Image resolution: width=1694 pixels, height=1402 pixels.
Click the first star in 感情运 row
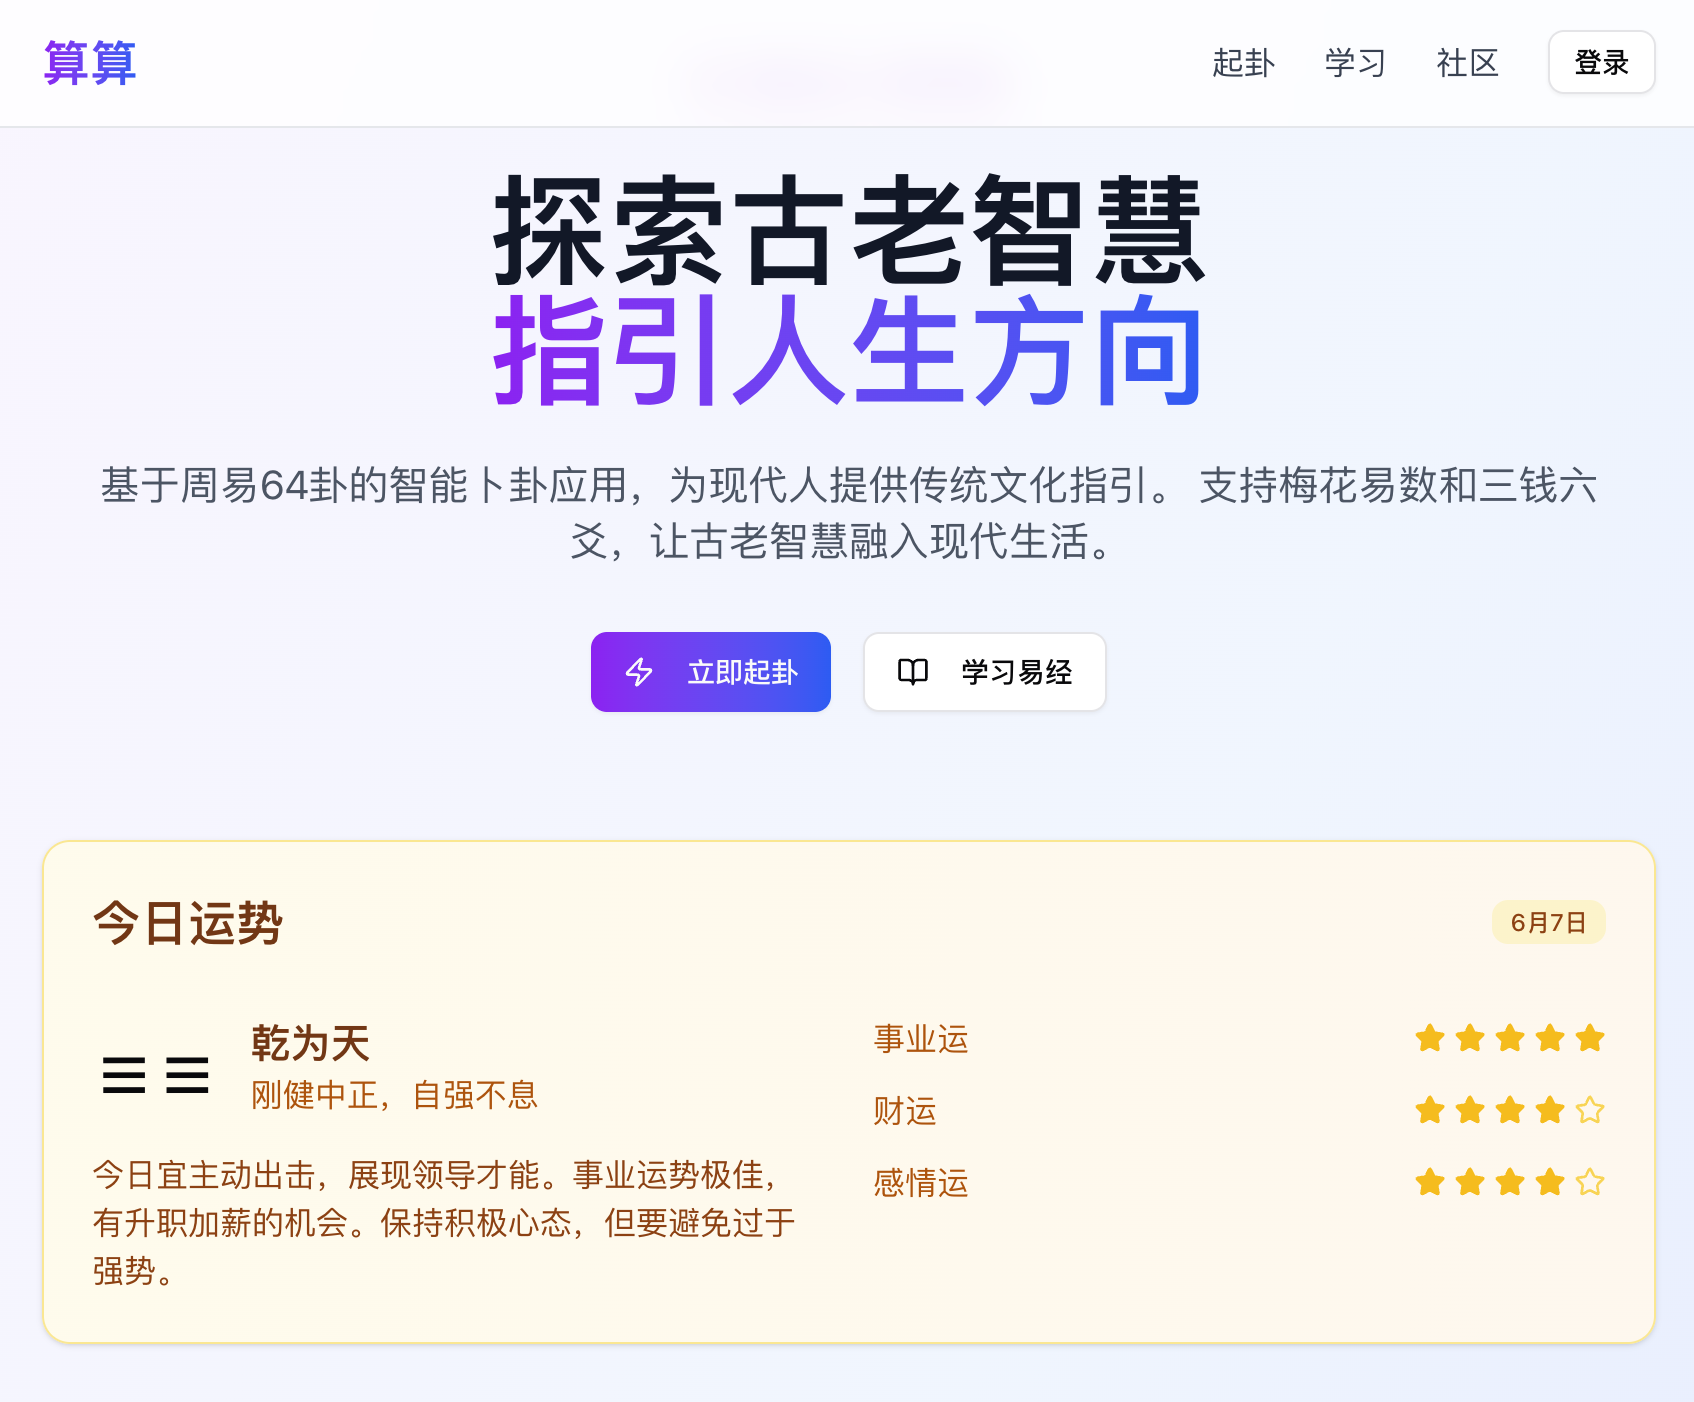[x=1430, y=1182]
